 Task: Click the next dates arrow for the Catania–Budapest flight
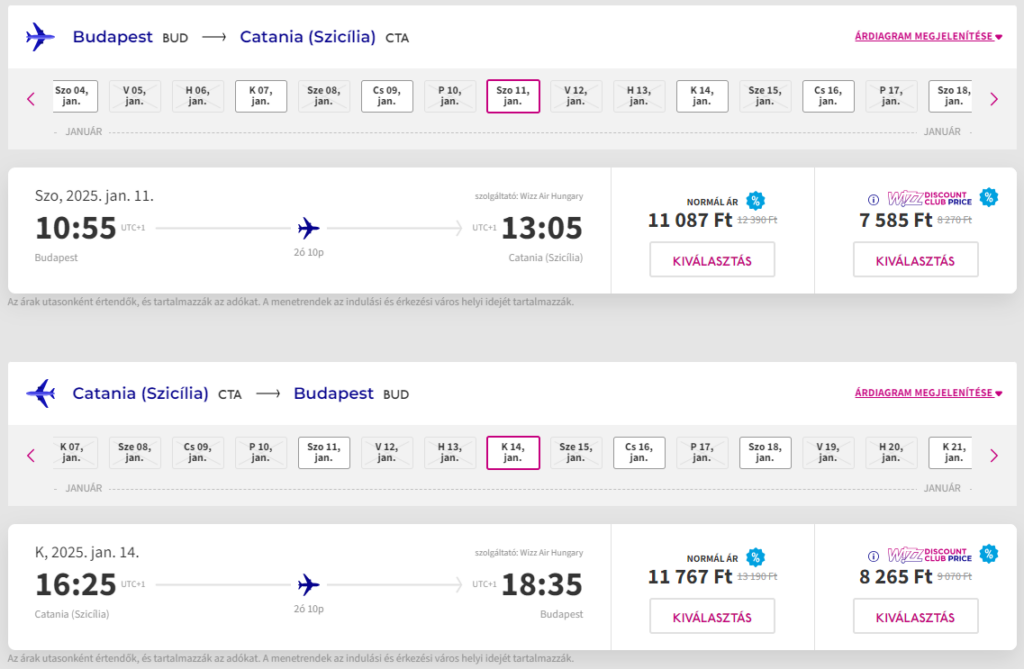click(994, 455)
